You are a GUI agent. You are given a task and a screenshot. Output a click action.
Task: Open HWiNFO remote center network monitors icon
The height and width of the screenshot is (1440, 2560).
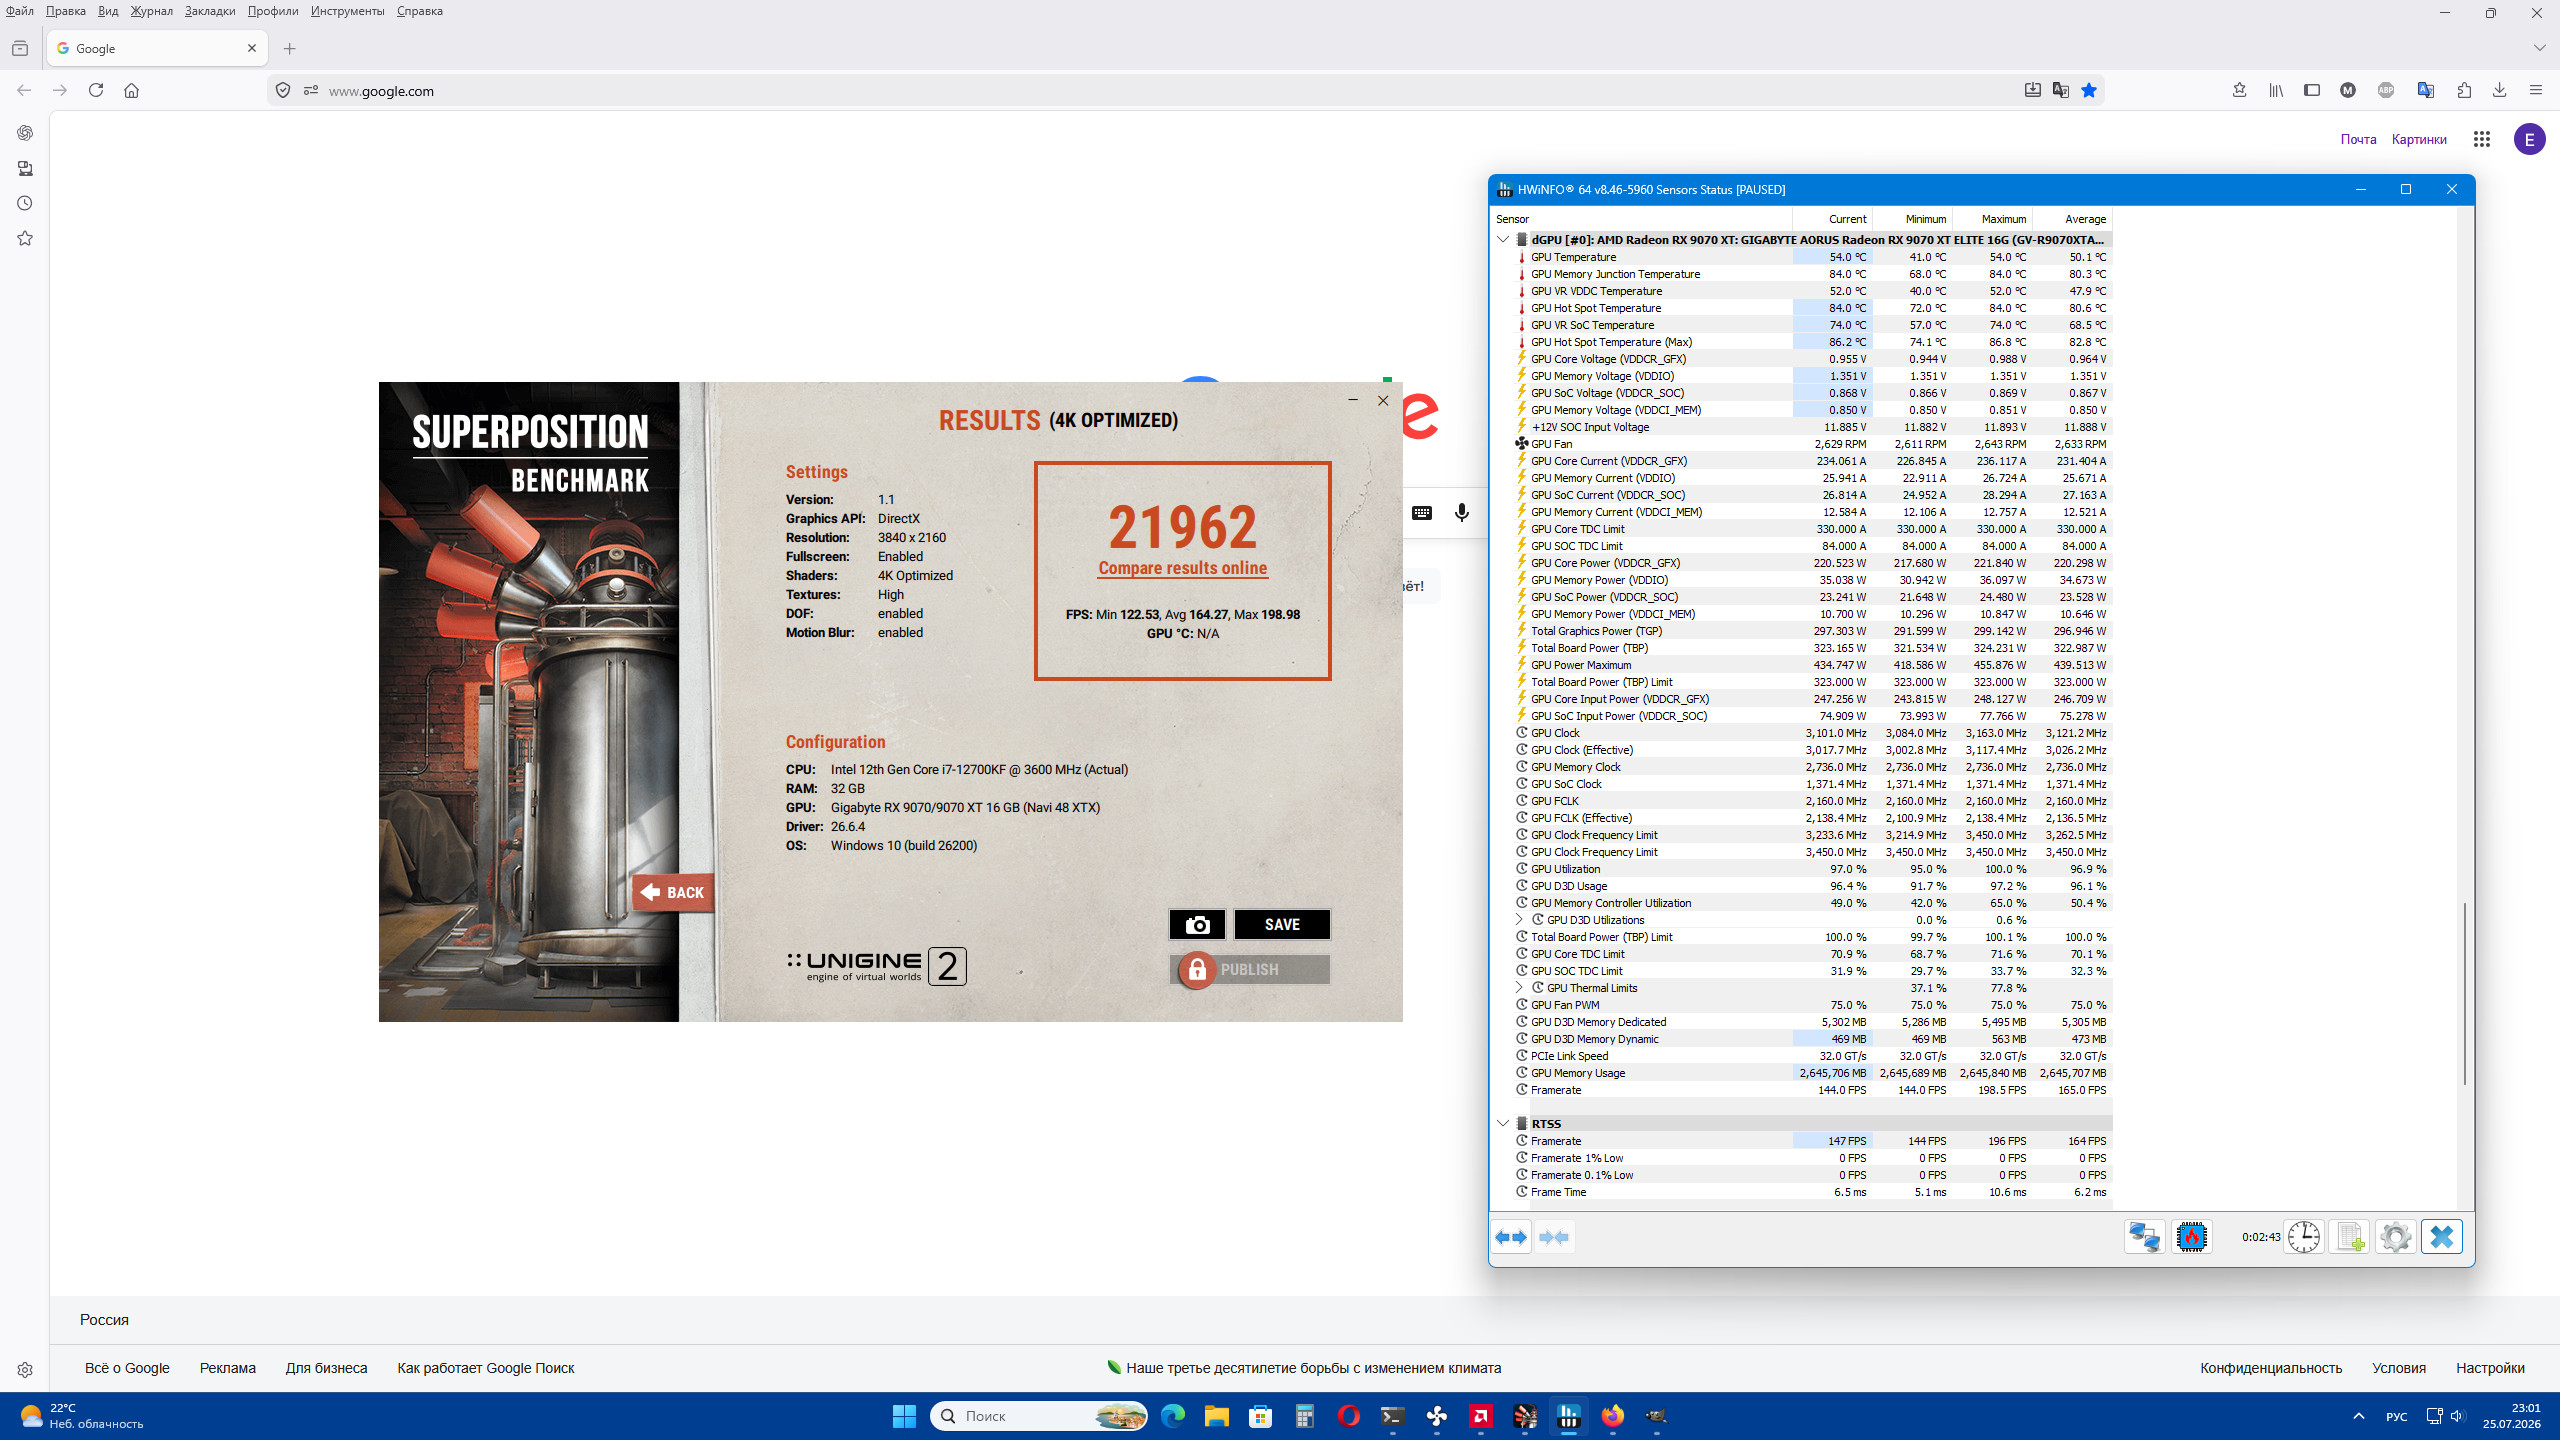pyautogui.click(x=2144, y=1237)
